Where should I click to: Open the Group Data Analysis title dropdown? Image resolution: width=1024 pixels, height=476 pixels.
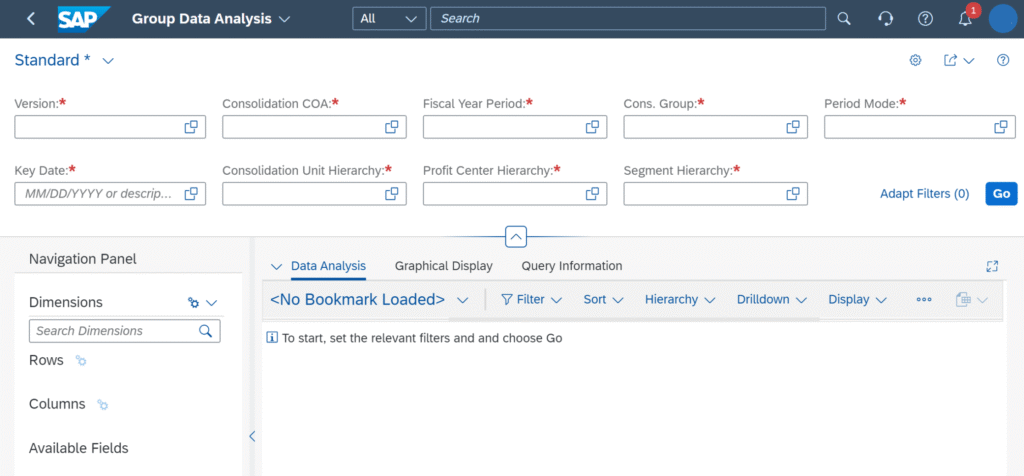point(284,19)
